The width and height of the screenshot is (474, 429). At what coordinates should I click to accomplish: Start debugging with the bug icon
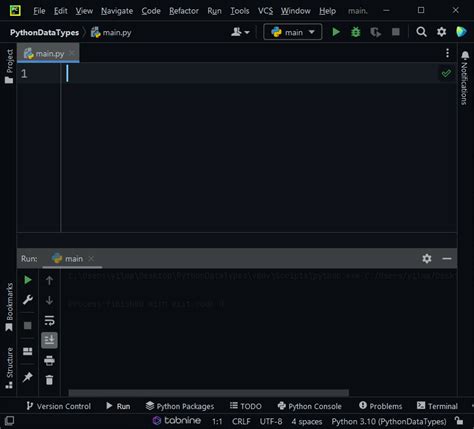356,32
